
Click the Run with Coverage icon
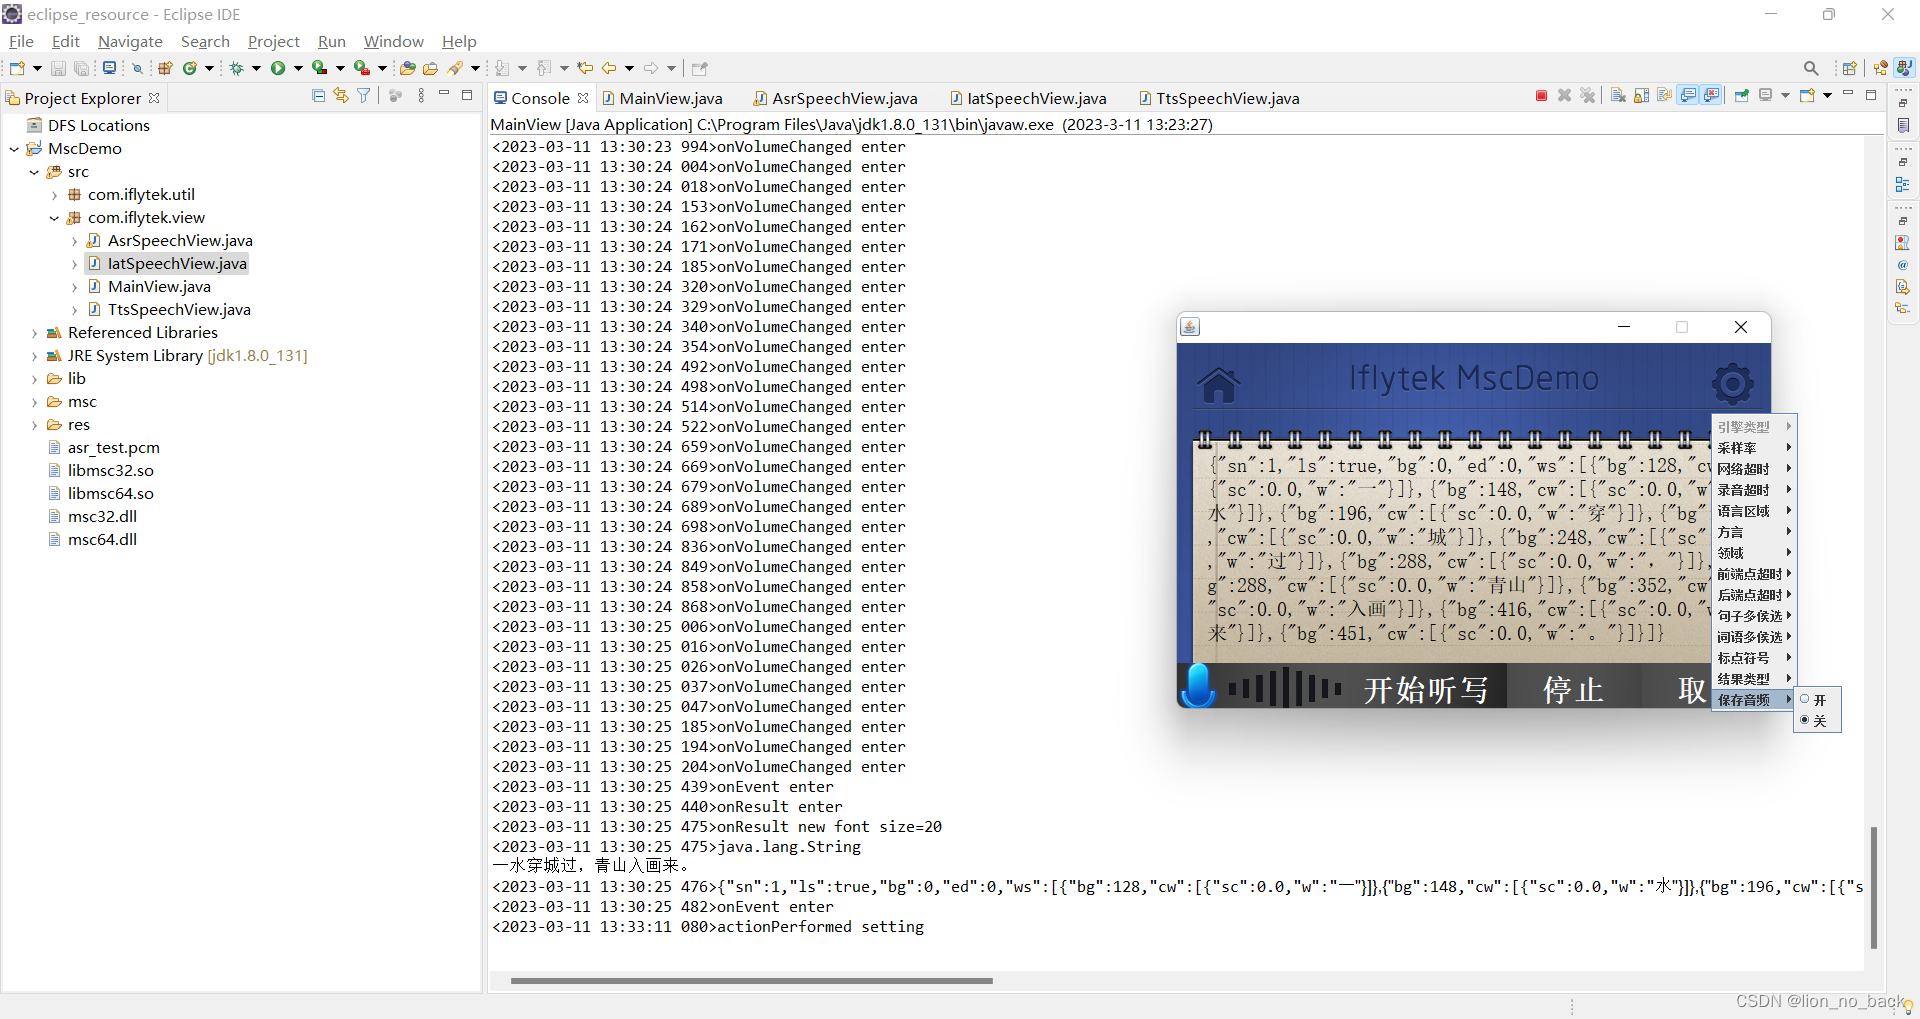click(319, 69)
